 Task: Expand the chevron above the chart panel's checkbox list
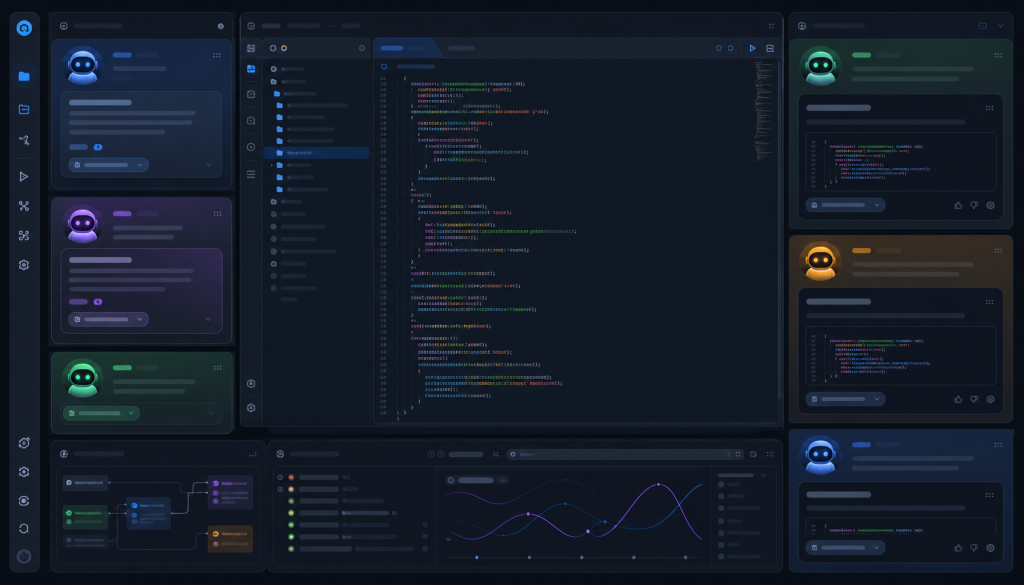point(763,475)
